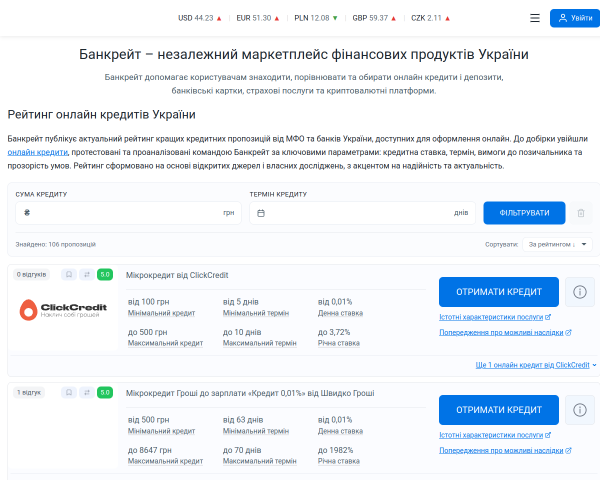Click the EUR 51.30 exchange rate
The height and width of the screenshot is (480, 600).
[258, 18]
